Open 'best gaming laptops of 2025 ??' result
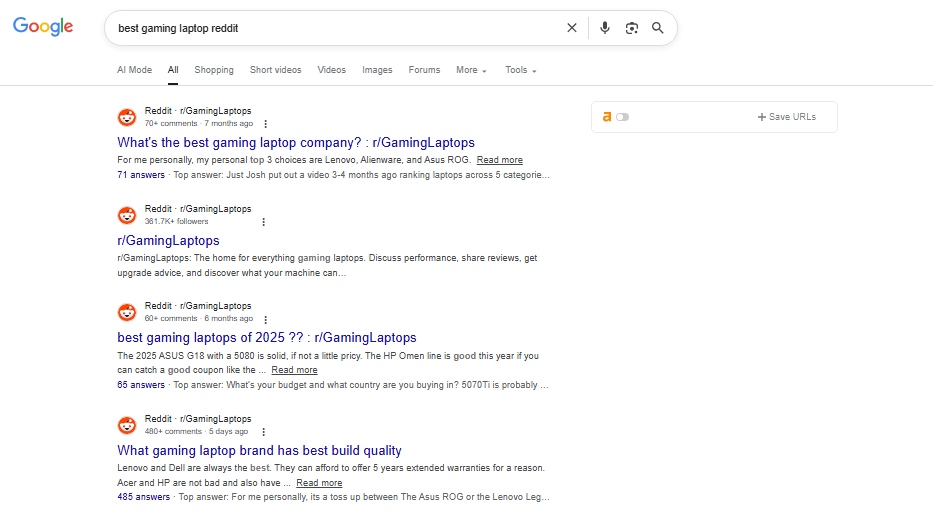The height and width of the screenshot is (518, 933). click(x=266, y=337)
